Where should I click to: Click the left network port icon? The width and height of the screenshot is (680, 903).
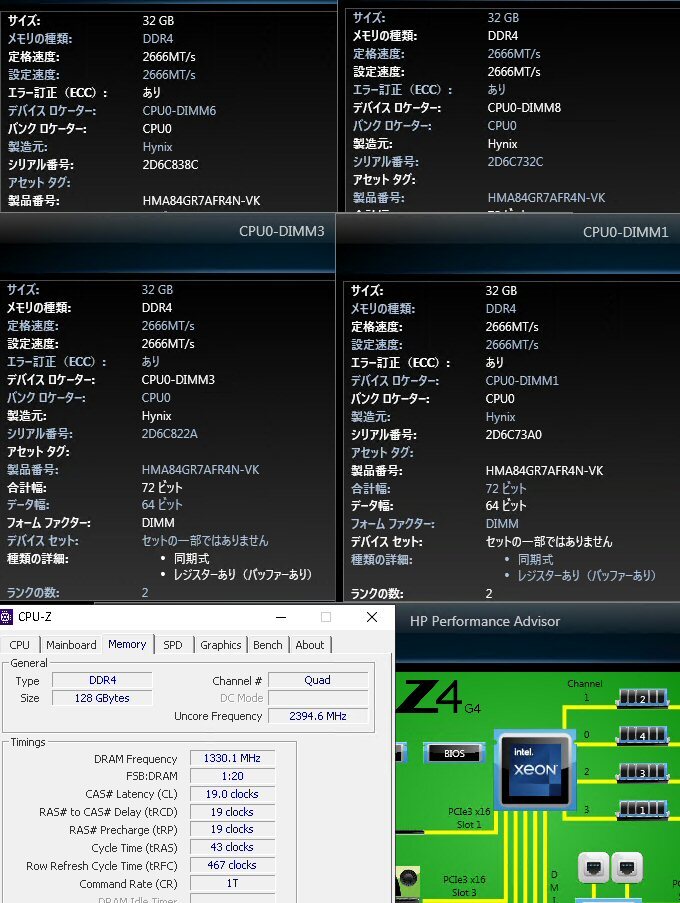(x=593, y=867)
